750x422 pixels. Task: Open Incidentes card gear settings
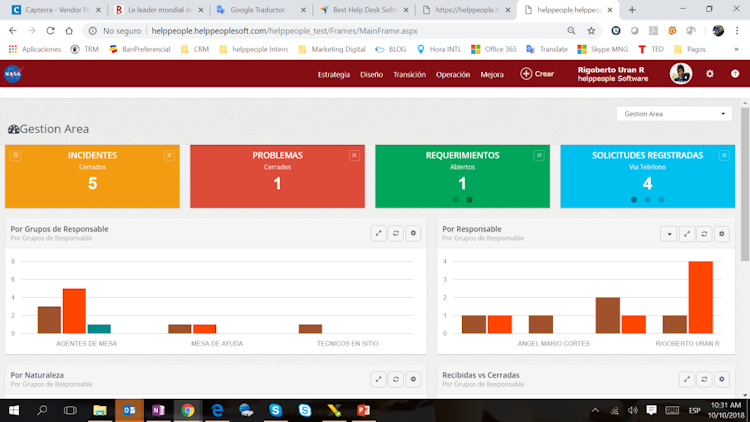coord(15,155)
